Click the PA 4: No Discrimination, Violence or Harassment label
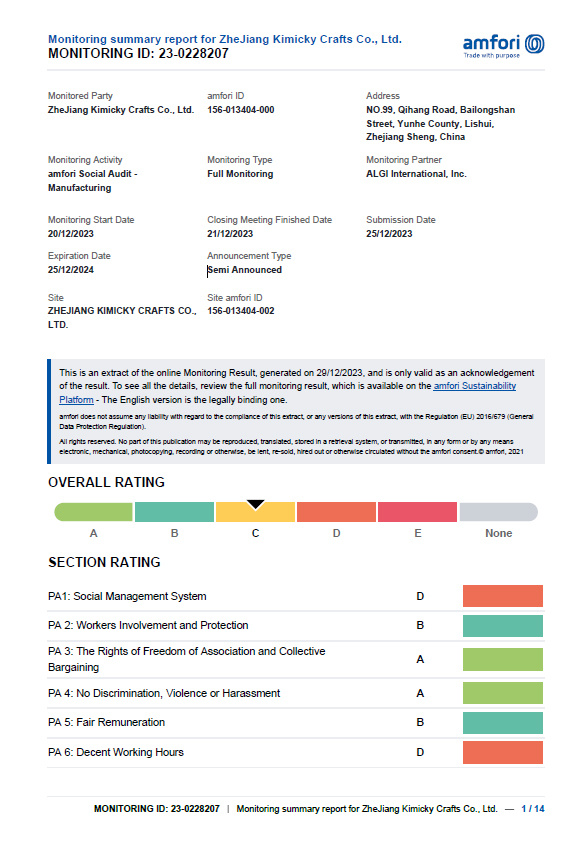Screen dimensions: 583x845 click(164, 693)
